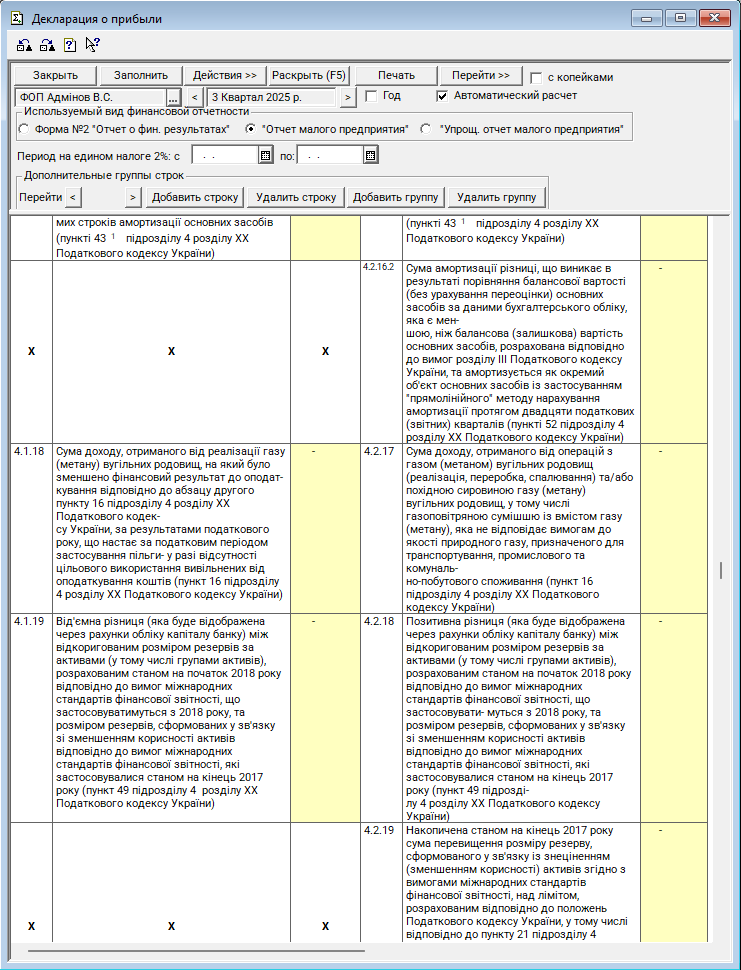The width and height of the screenshot is (741, 970).
Task: Go to previous quarter with left arrow
Action: [x=196, y=98]
